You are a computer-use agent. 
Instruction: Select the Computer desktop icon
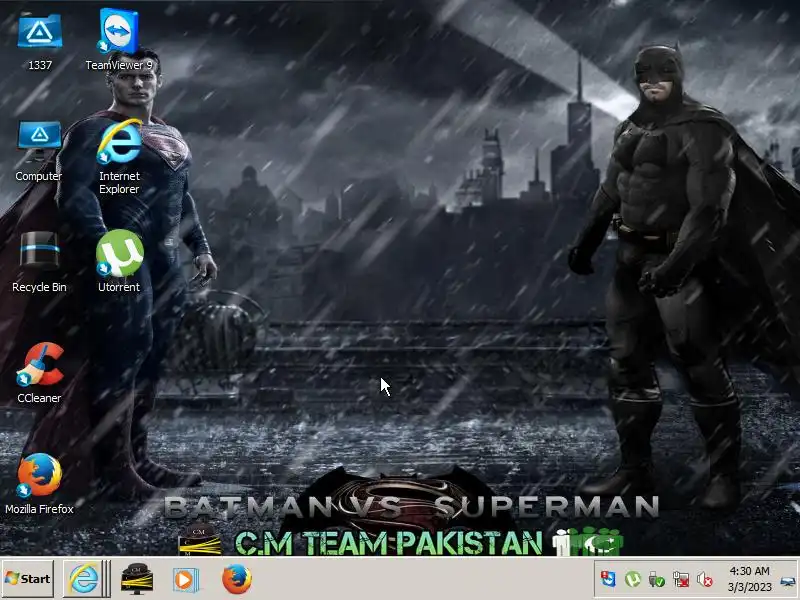click(39, 152)
